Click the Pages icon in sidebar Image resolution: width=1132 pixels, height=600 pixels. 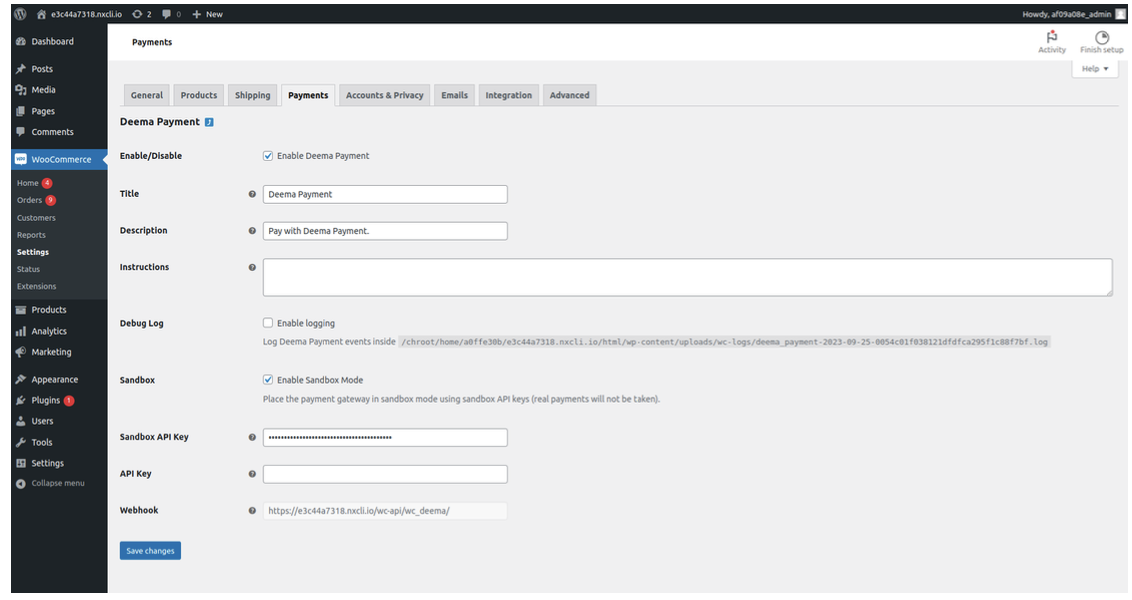pos(21,111)
